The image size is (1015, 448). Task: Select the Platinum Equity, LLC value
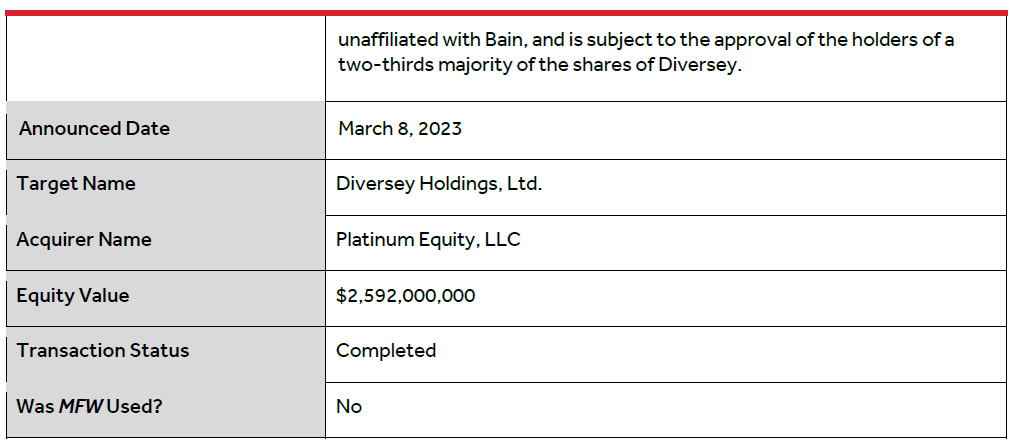428,240
